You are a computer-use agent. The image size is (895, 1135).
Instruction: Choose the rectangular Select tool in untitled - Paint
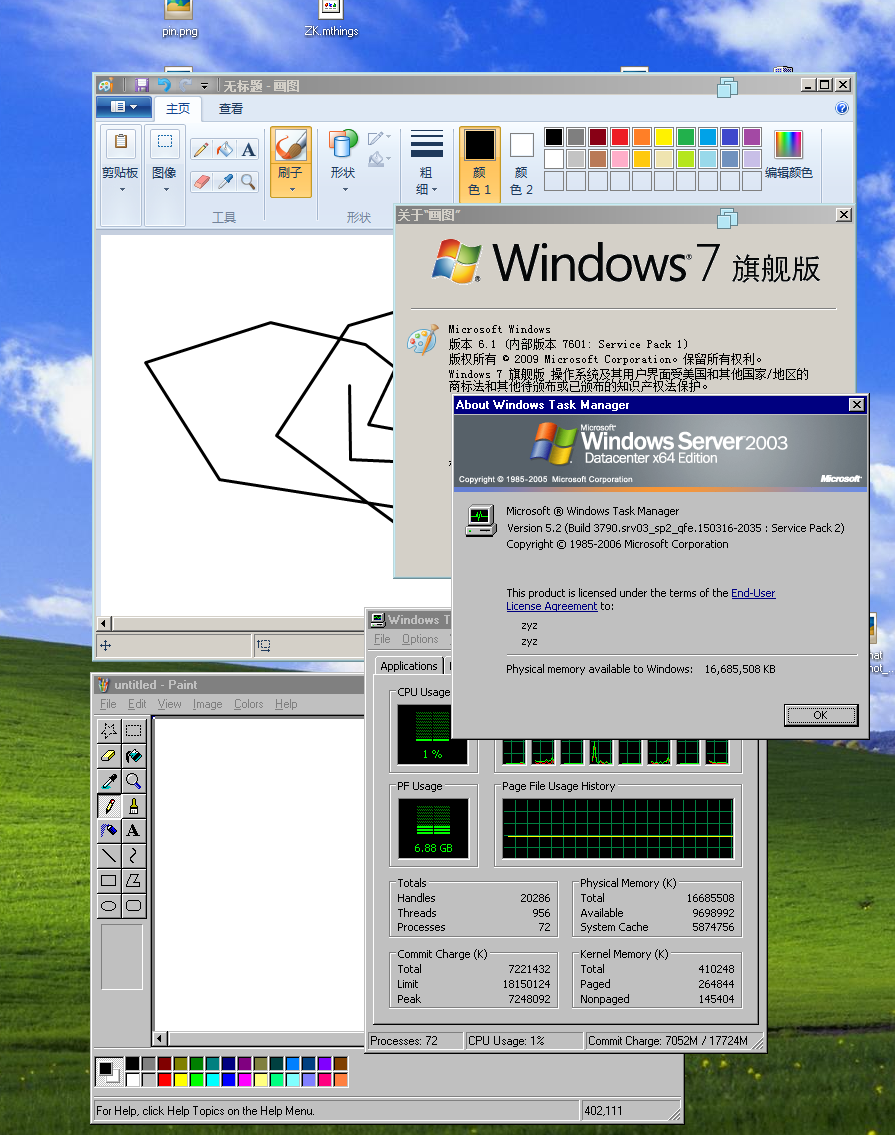click(133, 730)
